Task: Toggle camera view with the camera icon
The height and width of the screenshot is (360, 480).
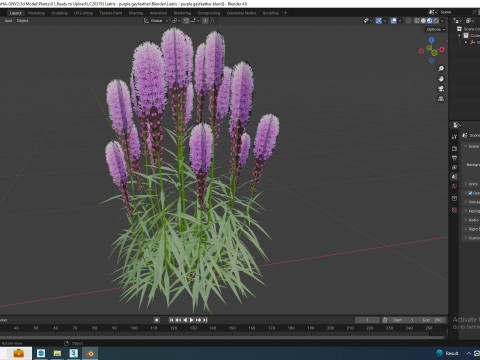Action: [x=441, y=89]
